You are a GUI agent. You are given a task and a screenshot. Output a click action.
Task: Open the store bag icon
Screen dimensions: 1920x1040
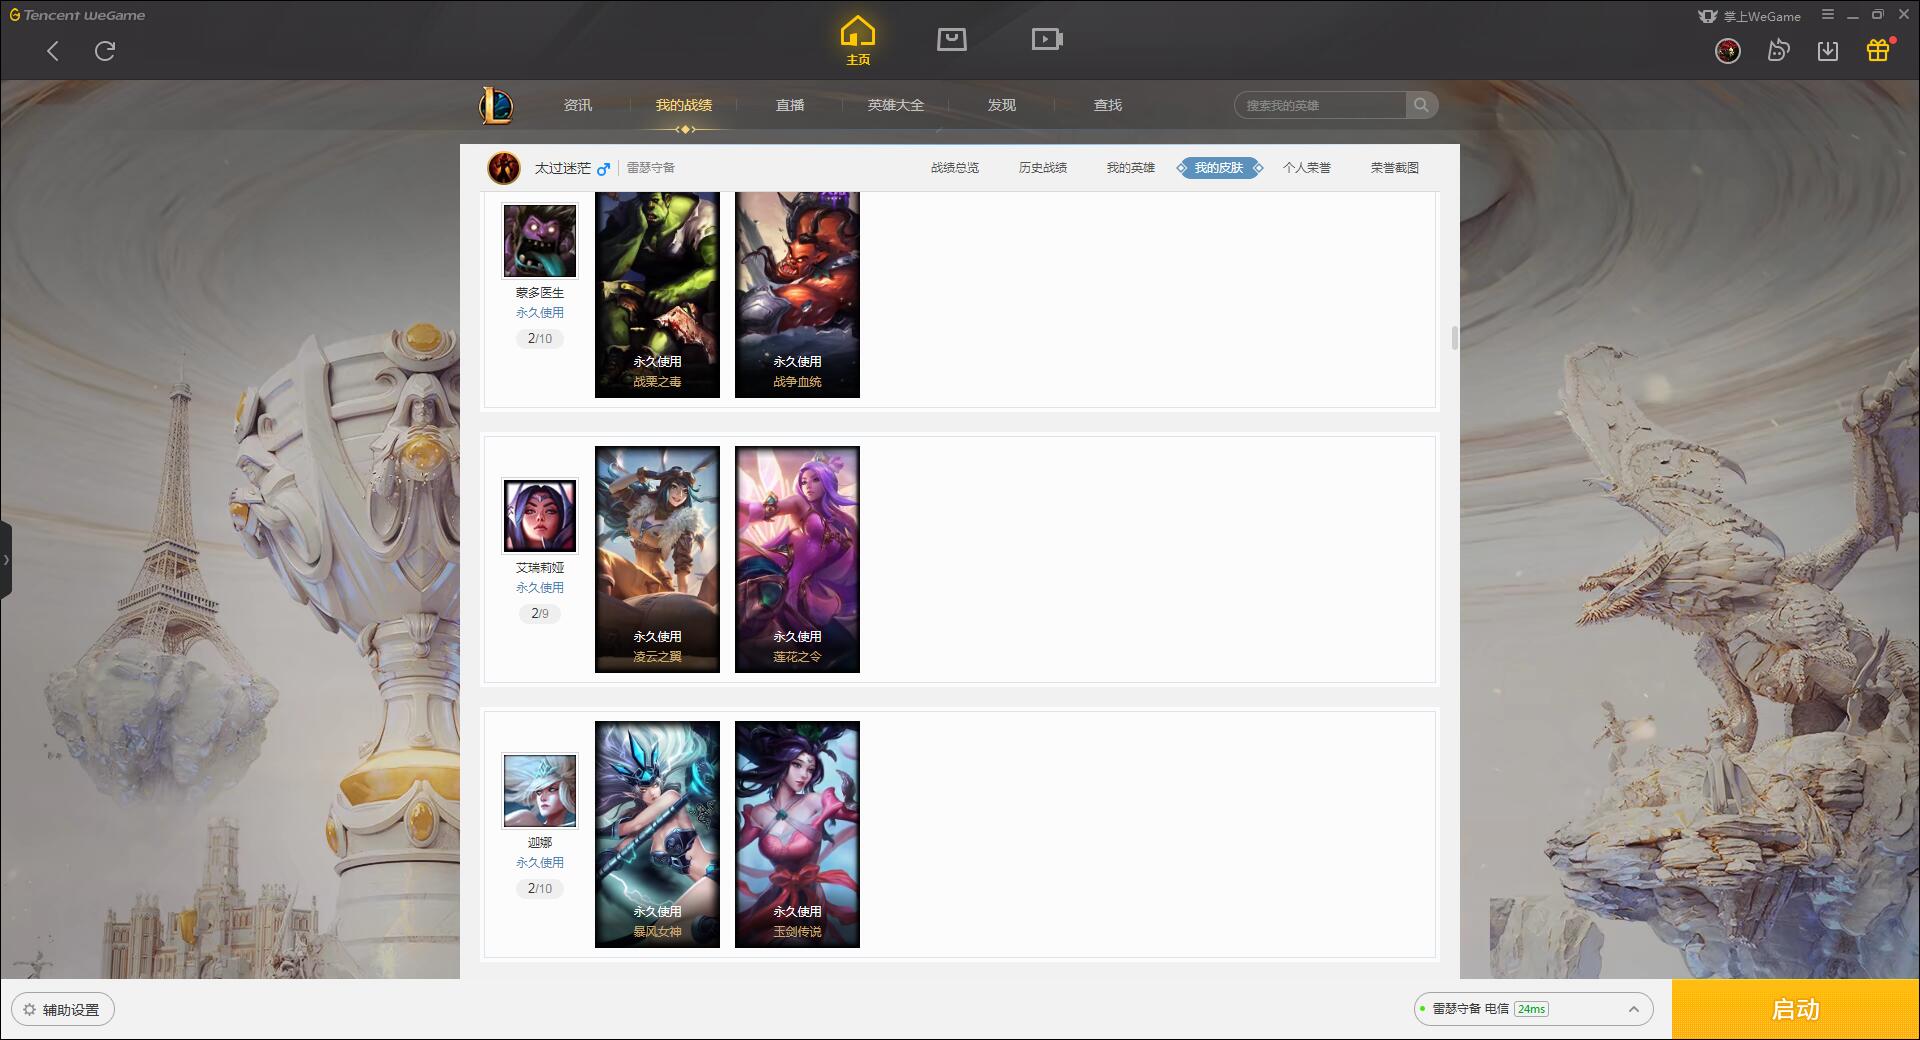pos(952,39)
